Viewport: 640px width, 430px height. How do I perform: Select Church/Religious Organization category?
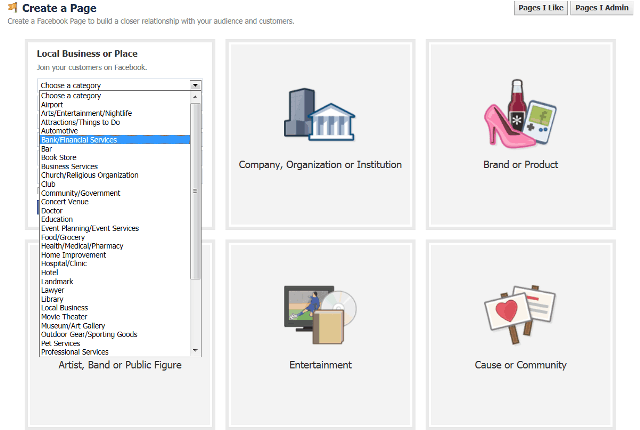pyautogui.click(x=115, y=175)
